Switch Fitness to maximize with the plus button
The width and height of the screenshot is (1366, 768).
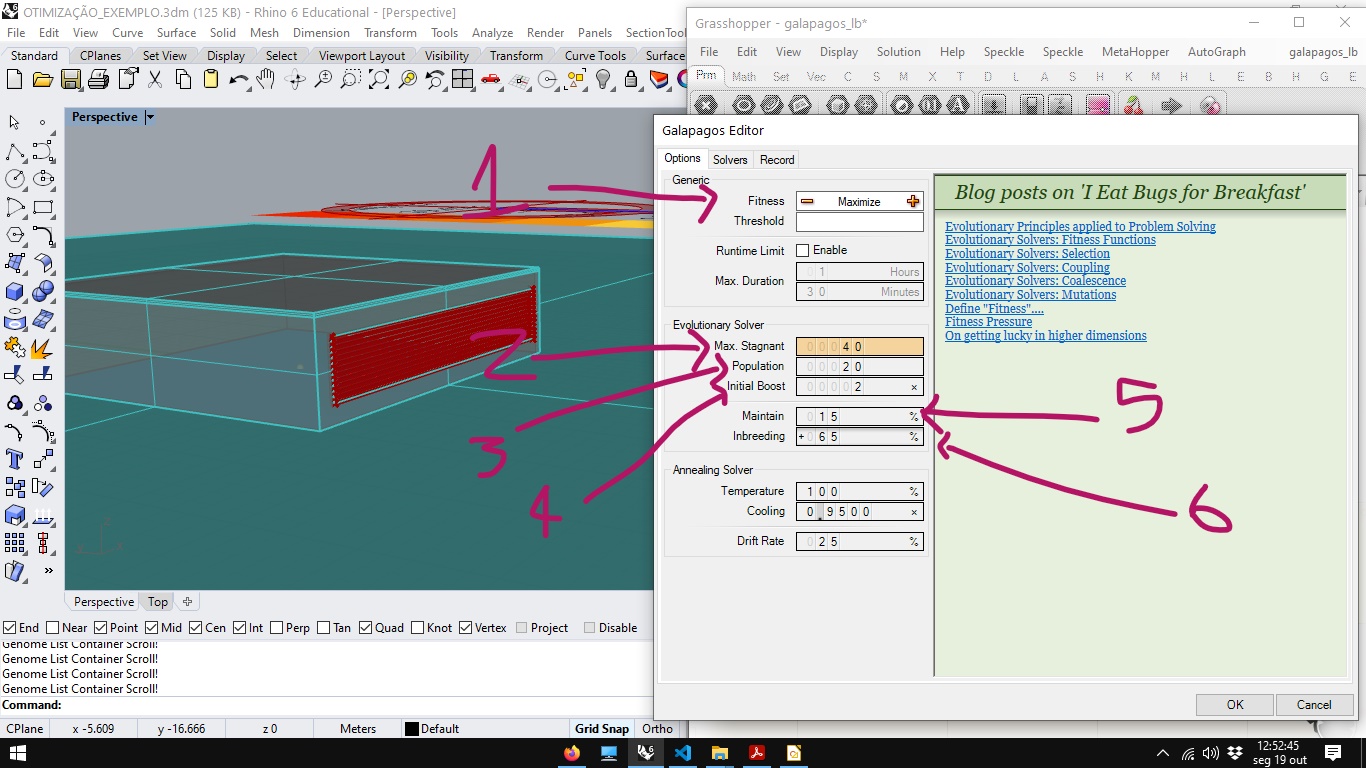point(912,201)
